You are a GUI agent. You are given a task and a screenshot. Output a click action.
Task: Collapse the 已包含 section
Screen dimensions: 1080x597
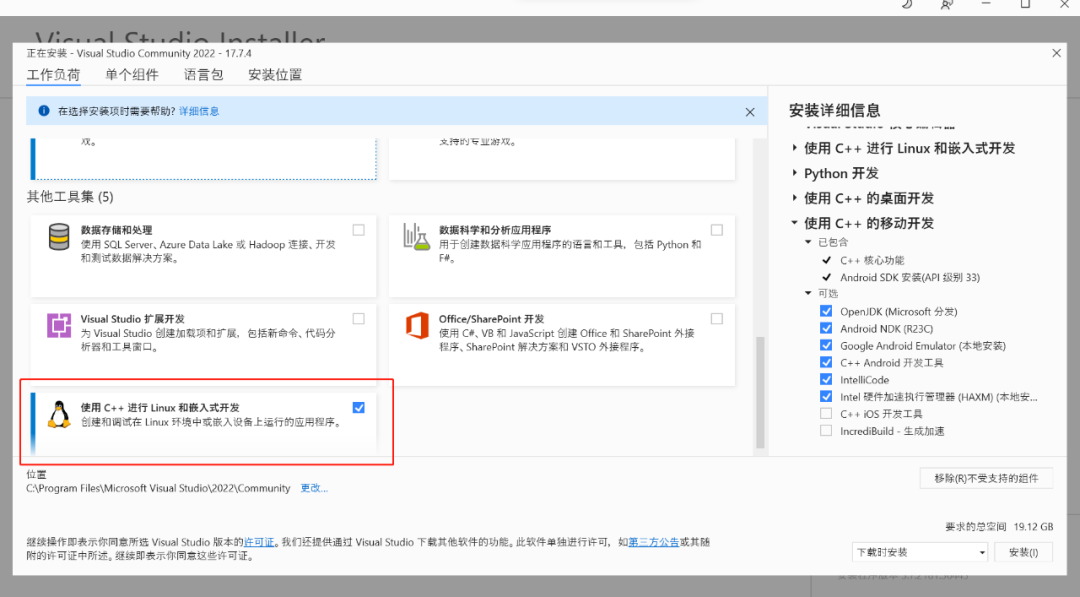tap(809, 242)
